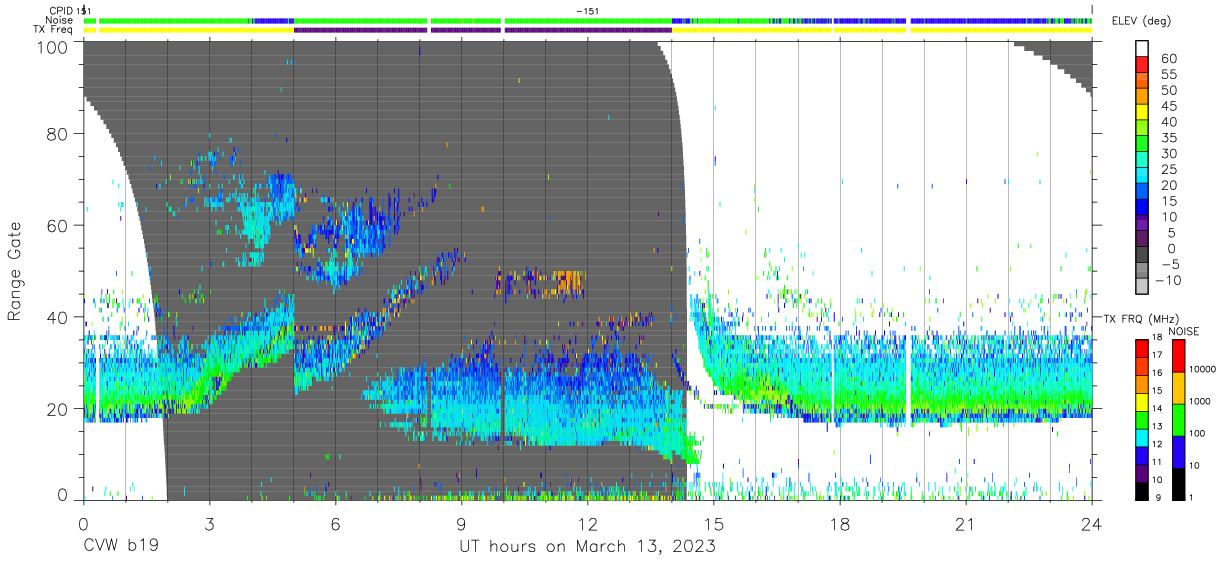Click the '100' tick on NOISE bar
Image resolution: width=1228 pixels, height=567 pixels.
1199,433
